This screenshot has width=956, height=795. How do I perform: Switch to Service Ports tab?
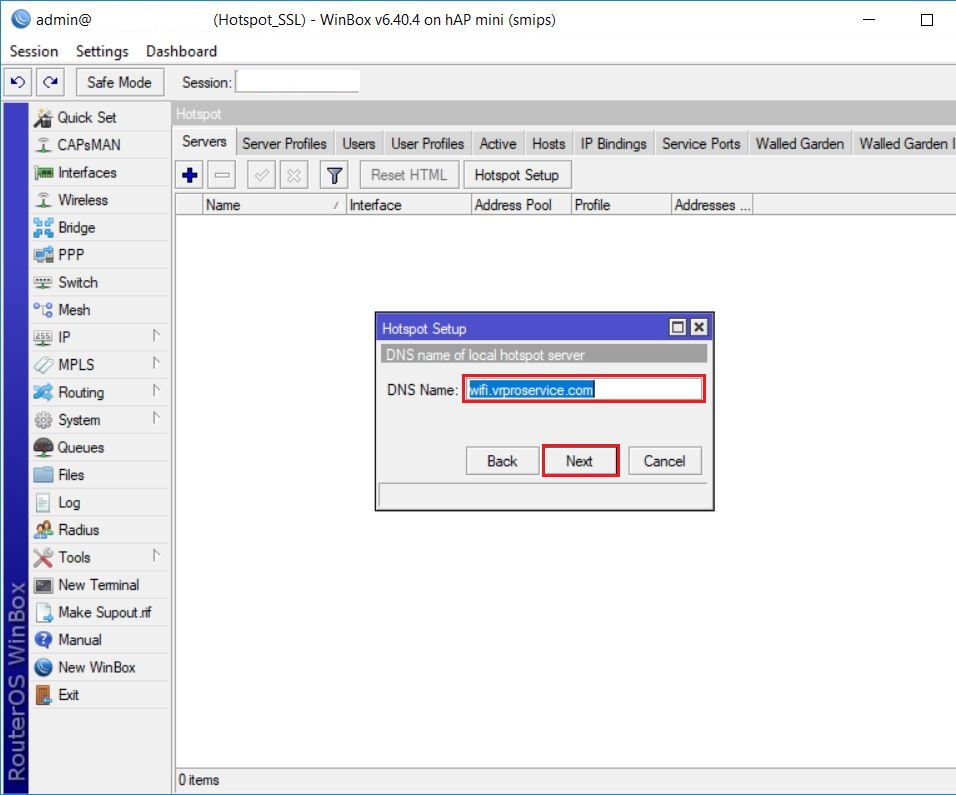click(x=701, y=144)
